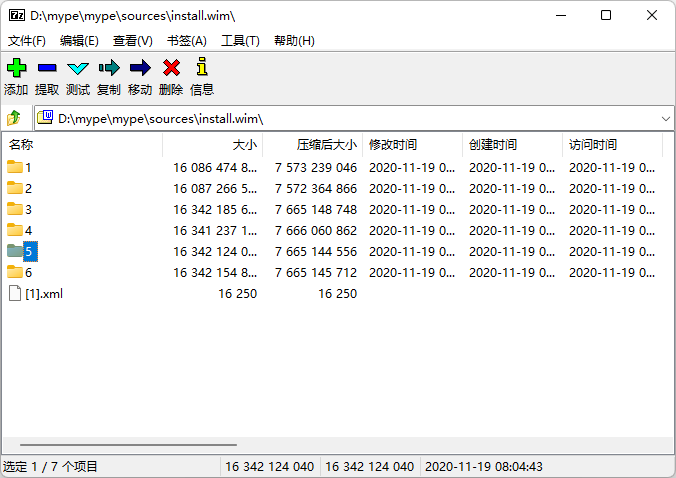Click the blue Extract (提取) minus icon

click(x=47, y=68)
